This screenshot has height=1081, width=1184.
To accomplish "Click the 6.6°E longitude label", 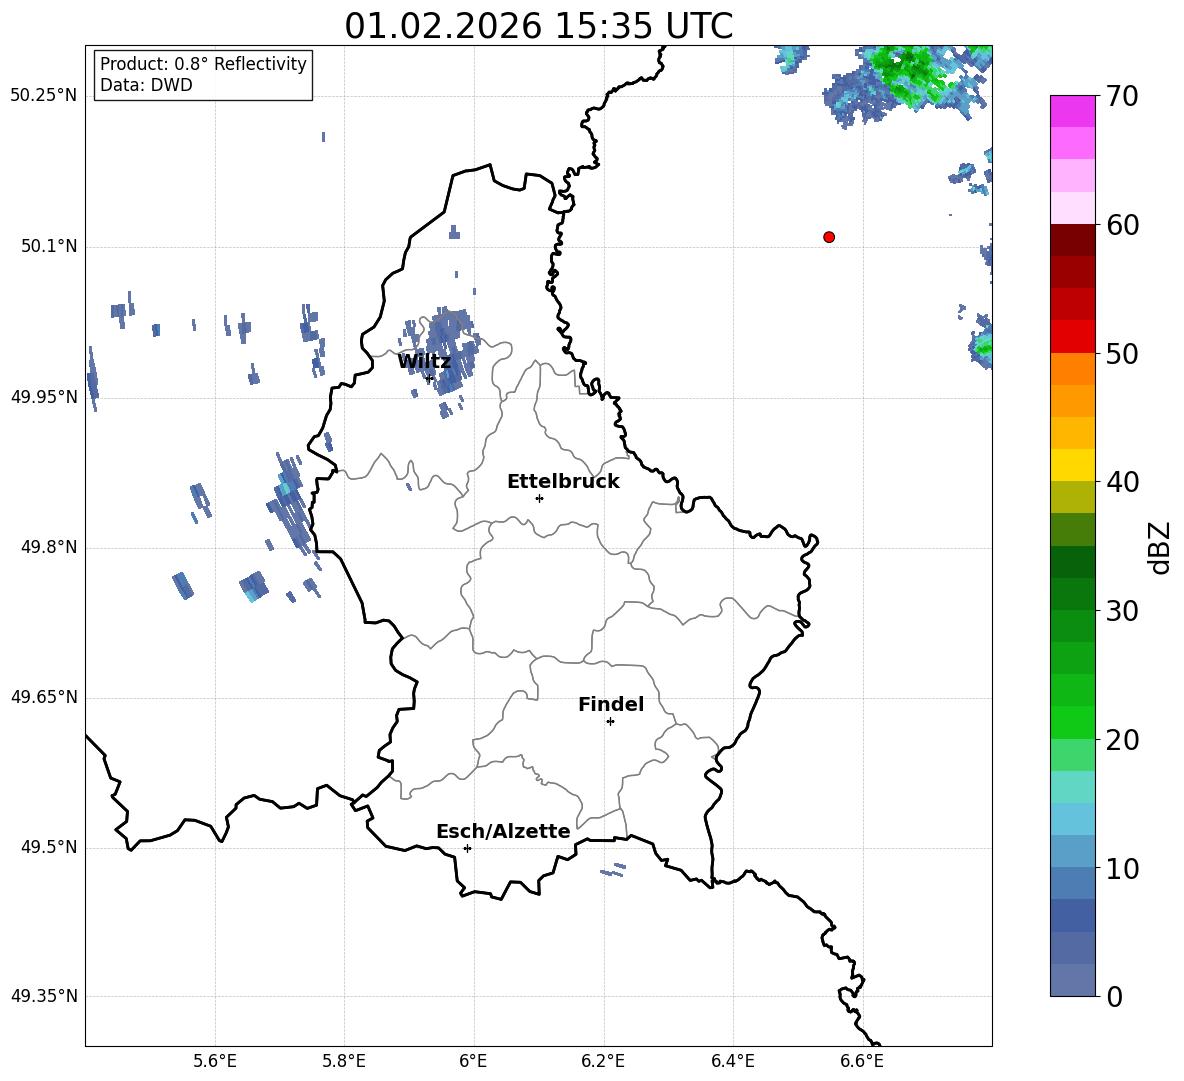I will coord(862,1061).
